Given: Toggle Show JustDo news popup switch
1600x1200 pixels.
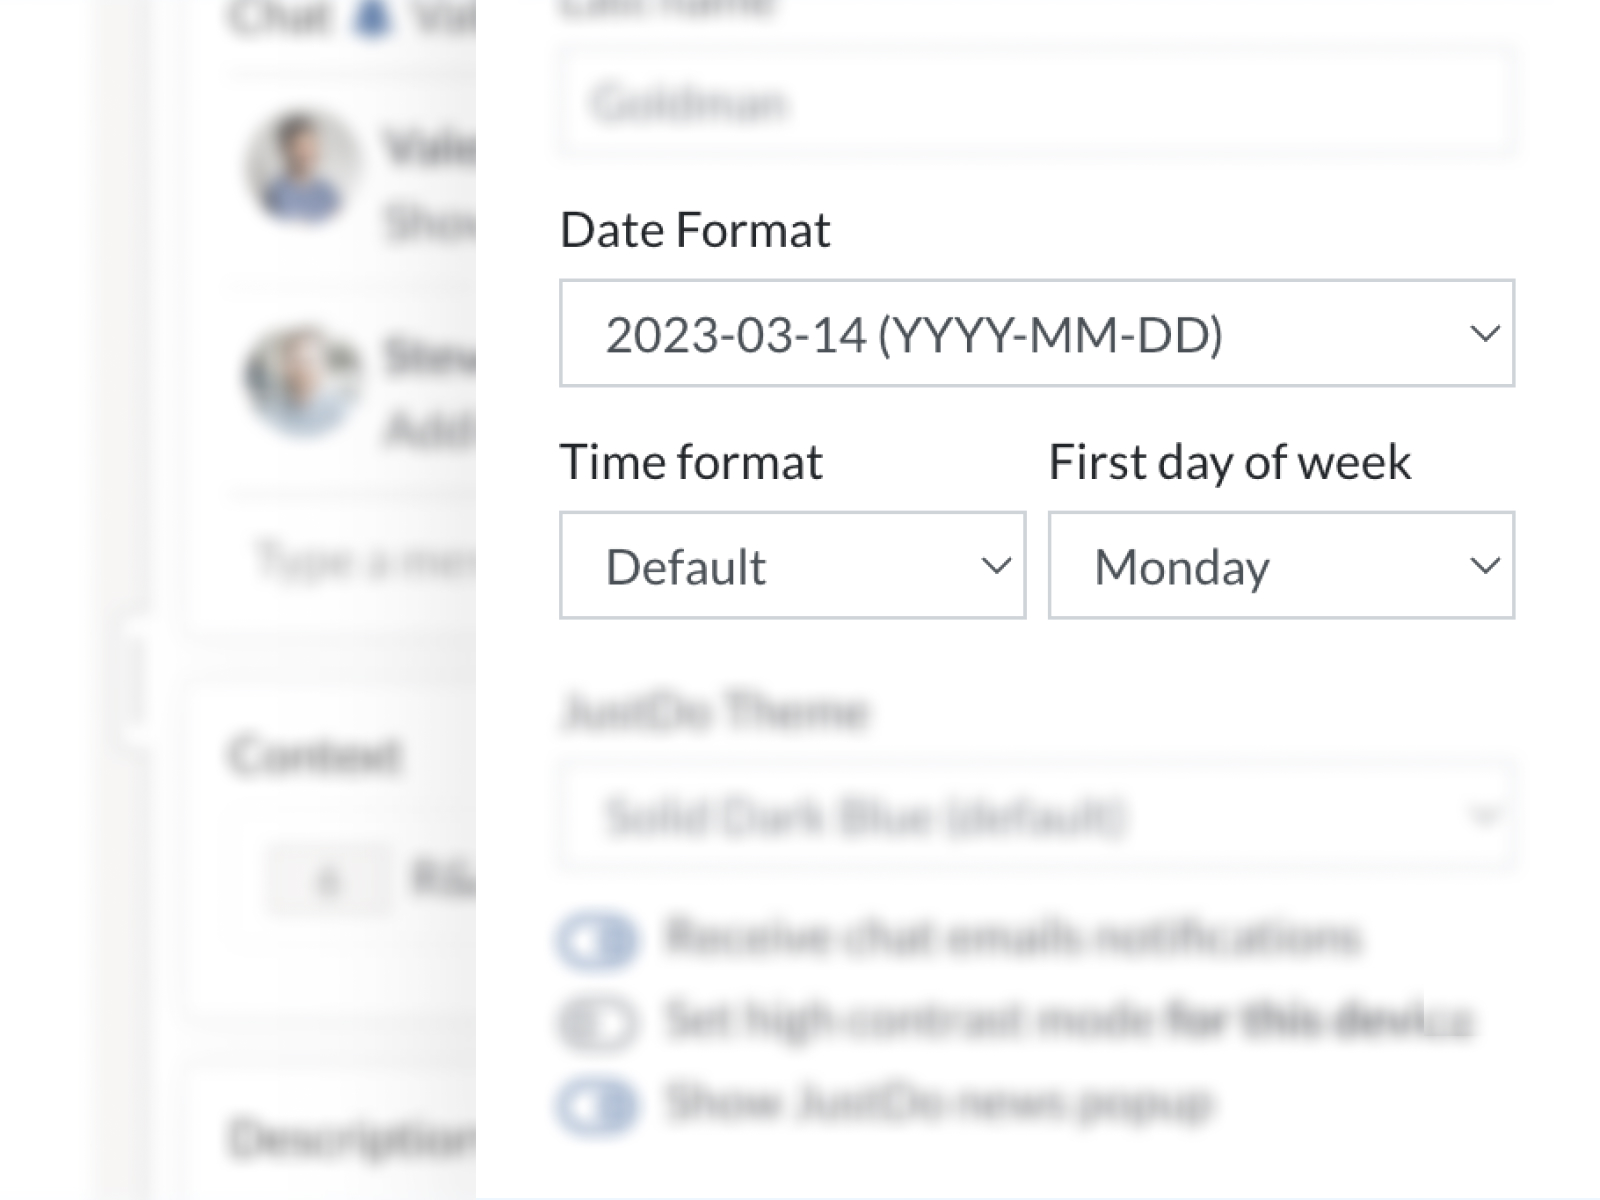Looking at the screenshot, I should (x=597, y=1105).
